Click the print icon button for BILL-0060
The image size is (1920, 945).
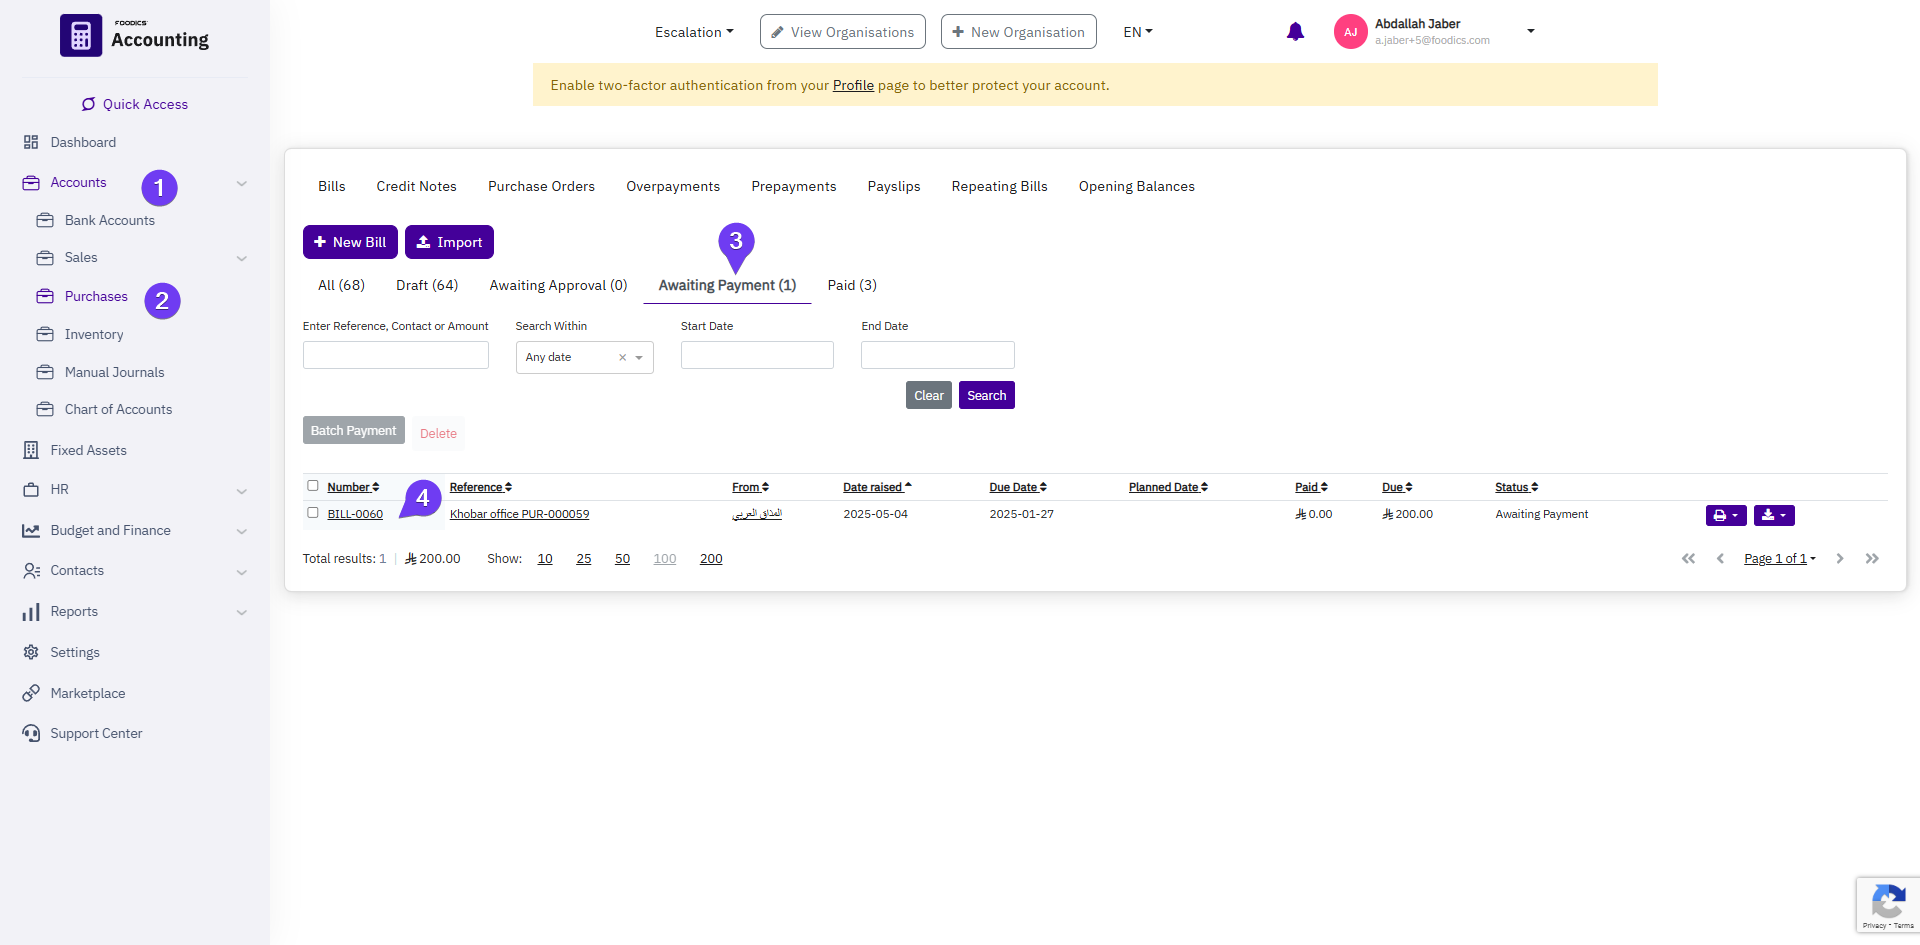point(1725,515)
